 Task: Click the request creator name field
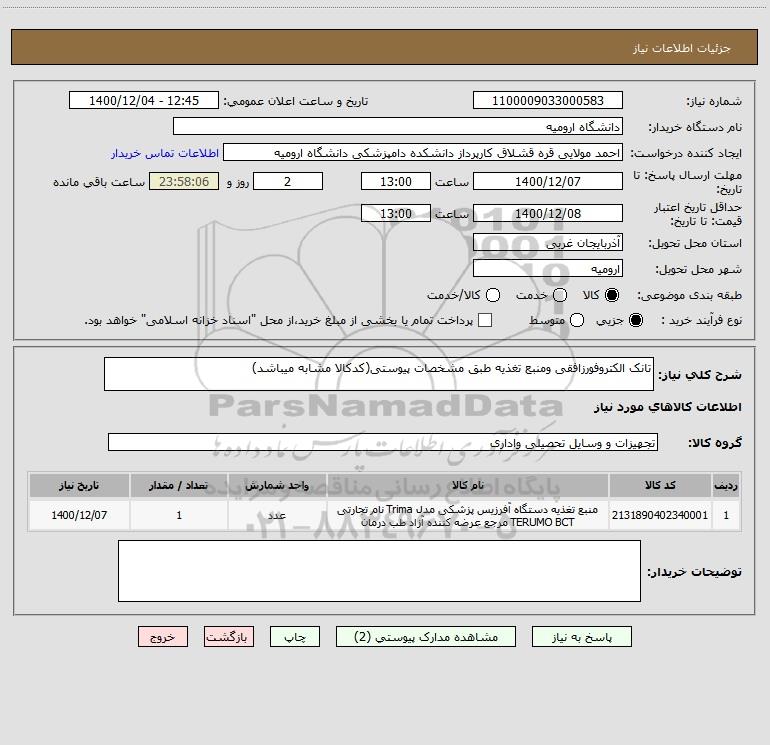(423, 153)
